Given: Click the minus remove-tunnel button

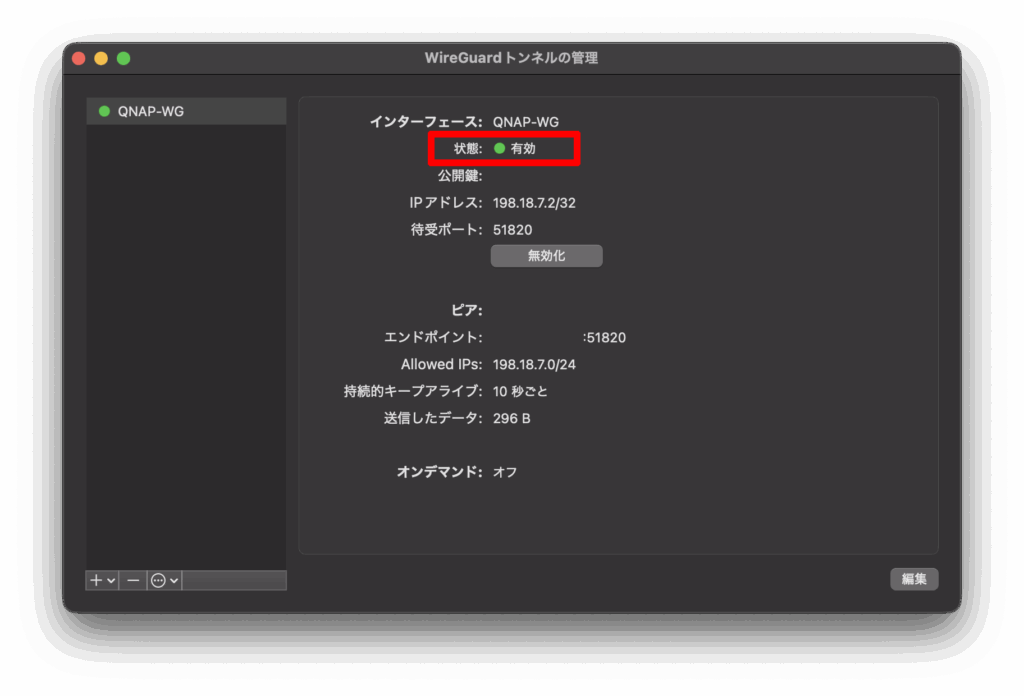Looking at the screenshot, I should point(133,580).
